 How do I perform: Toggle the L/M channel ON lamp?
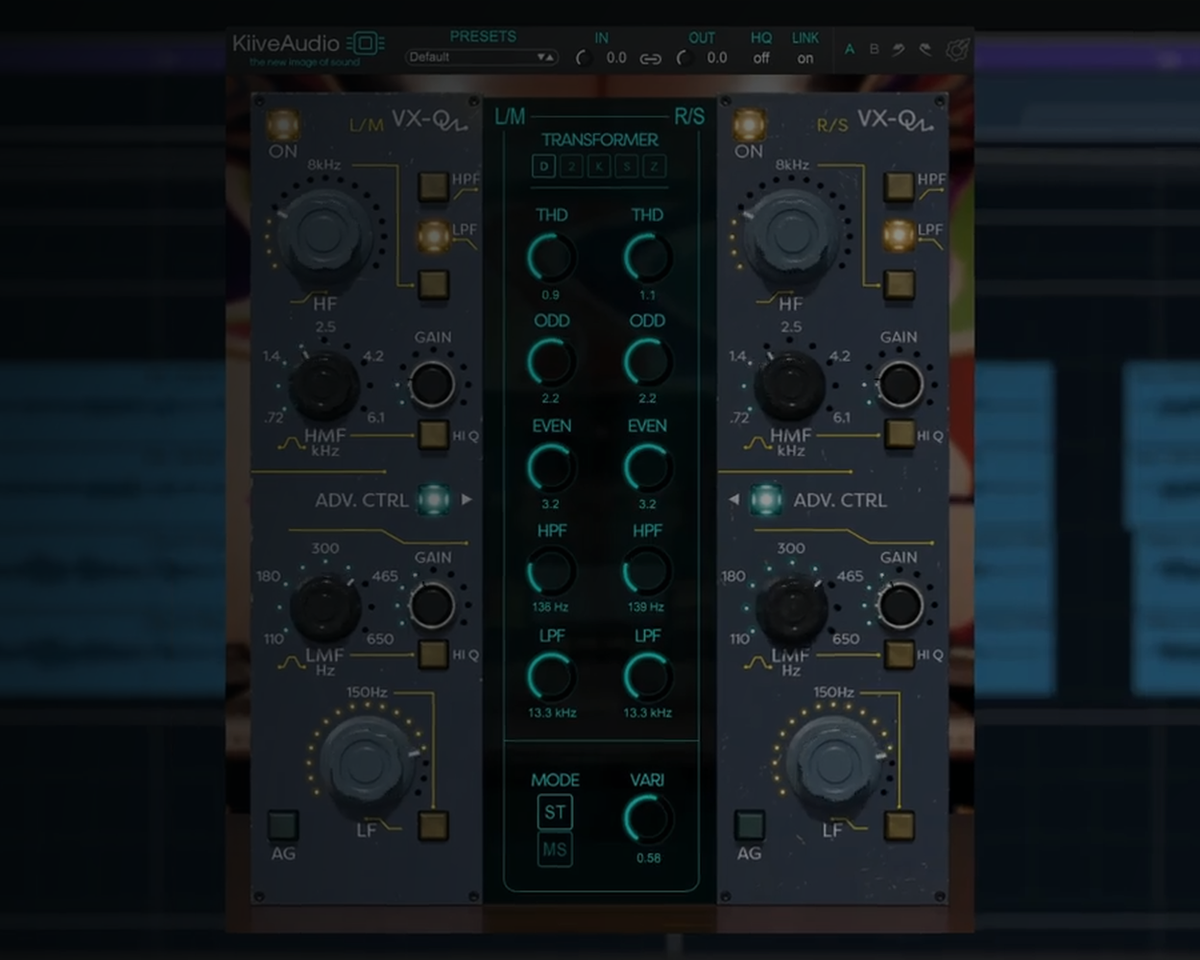point(283,126)
